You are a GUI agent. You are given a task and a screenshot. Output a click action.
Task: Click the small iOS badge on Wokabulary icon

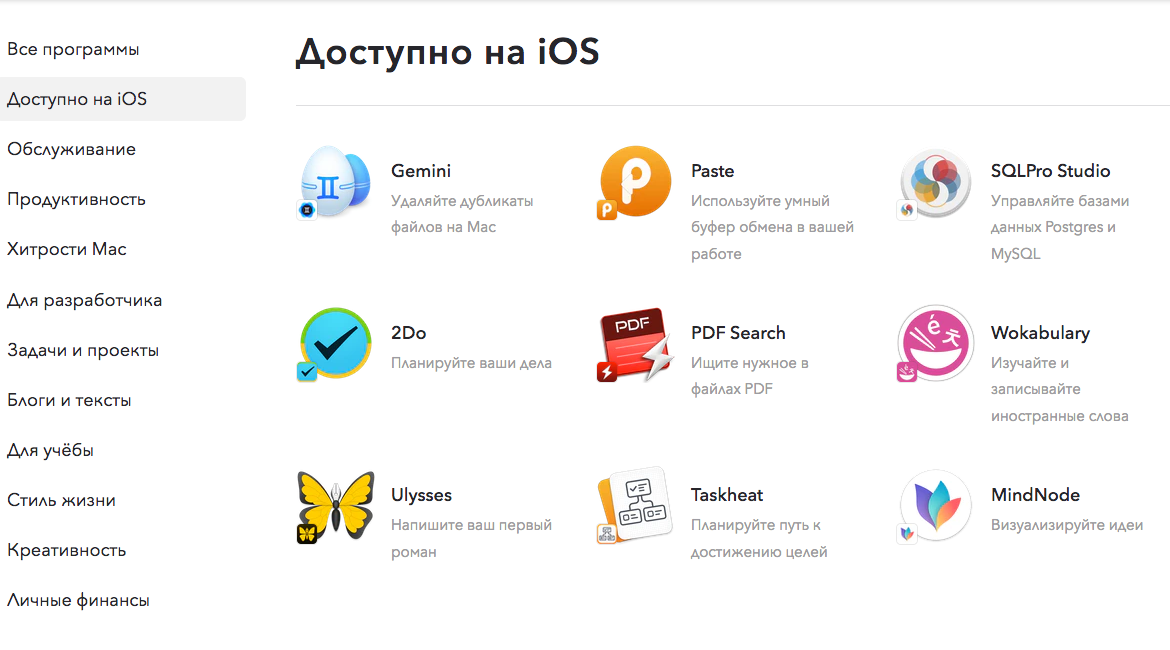907,372
